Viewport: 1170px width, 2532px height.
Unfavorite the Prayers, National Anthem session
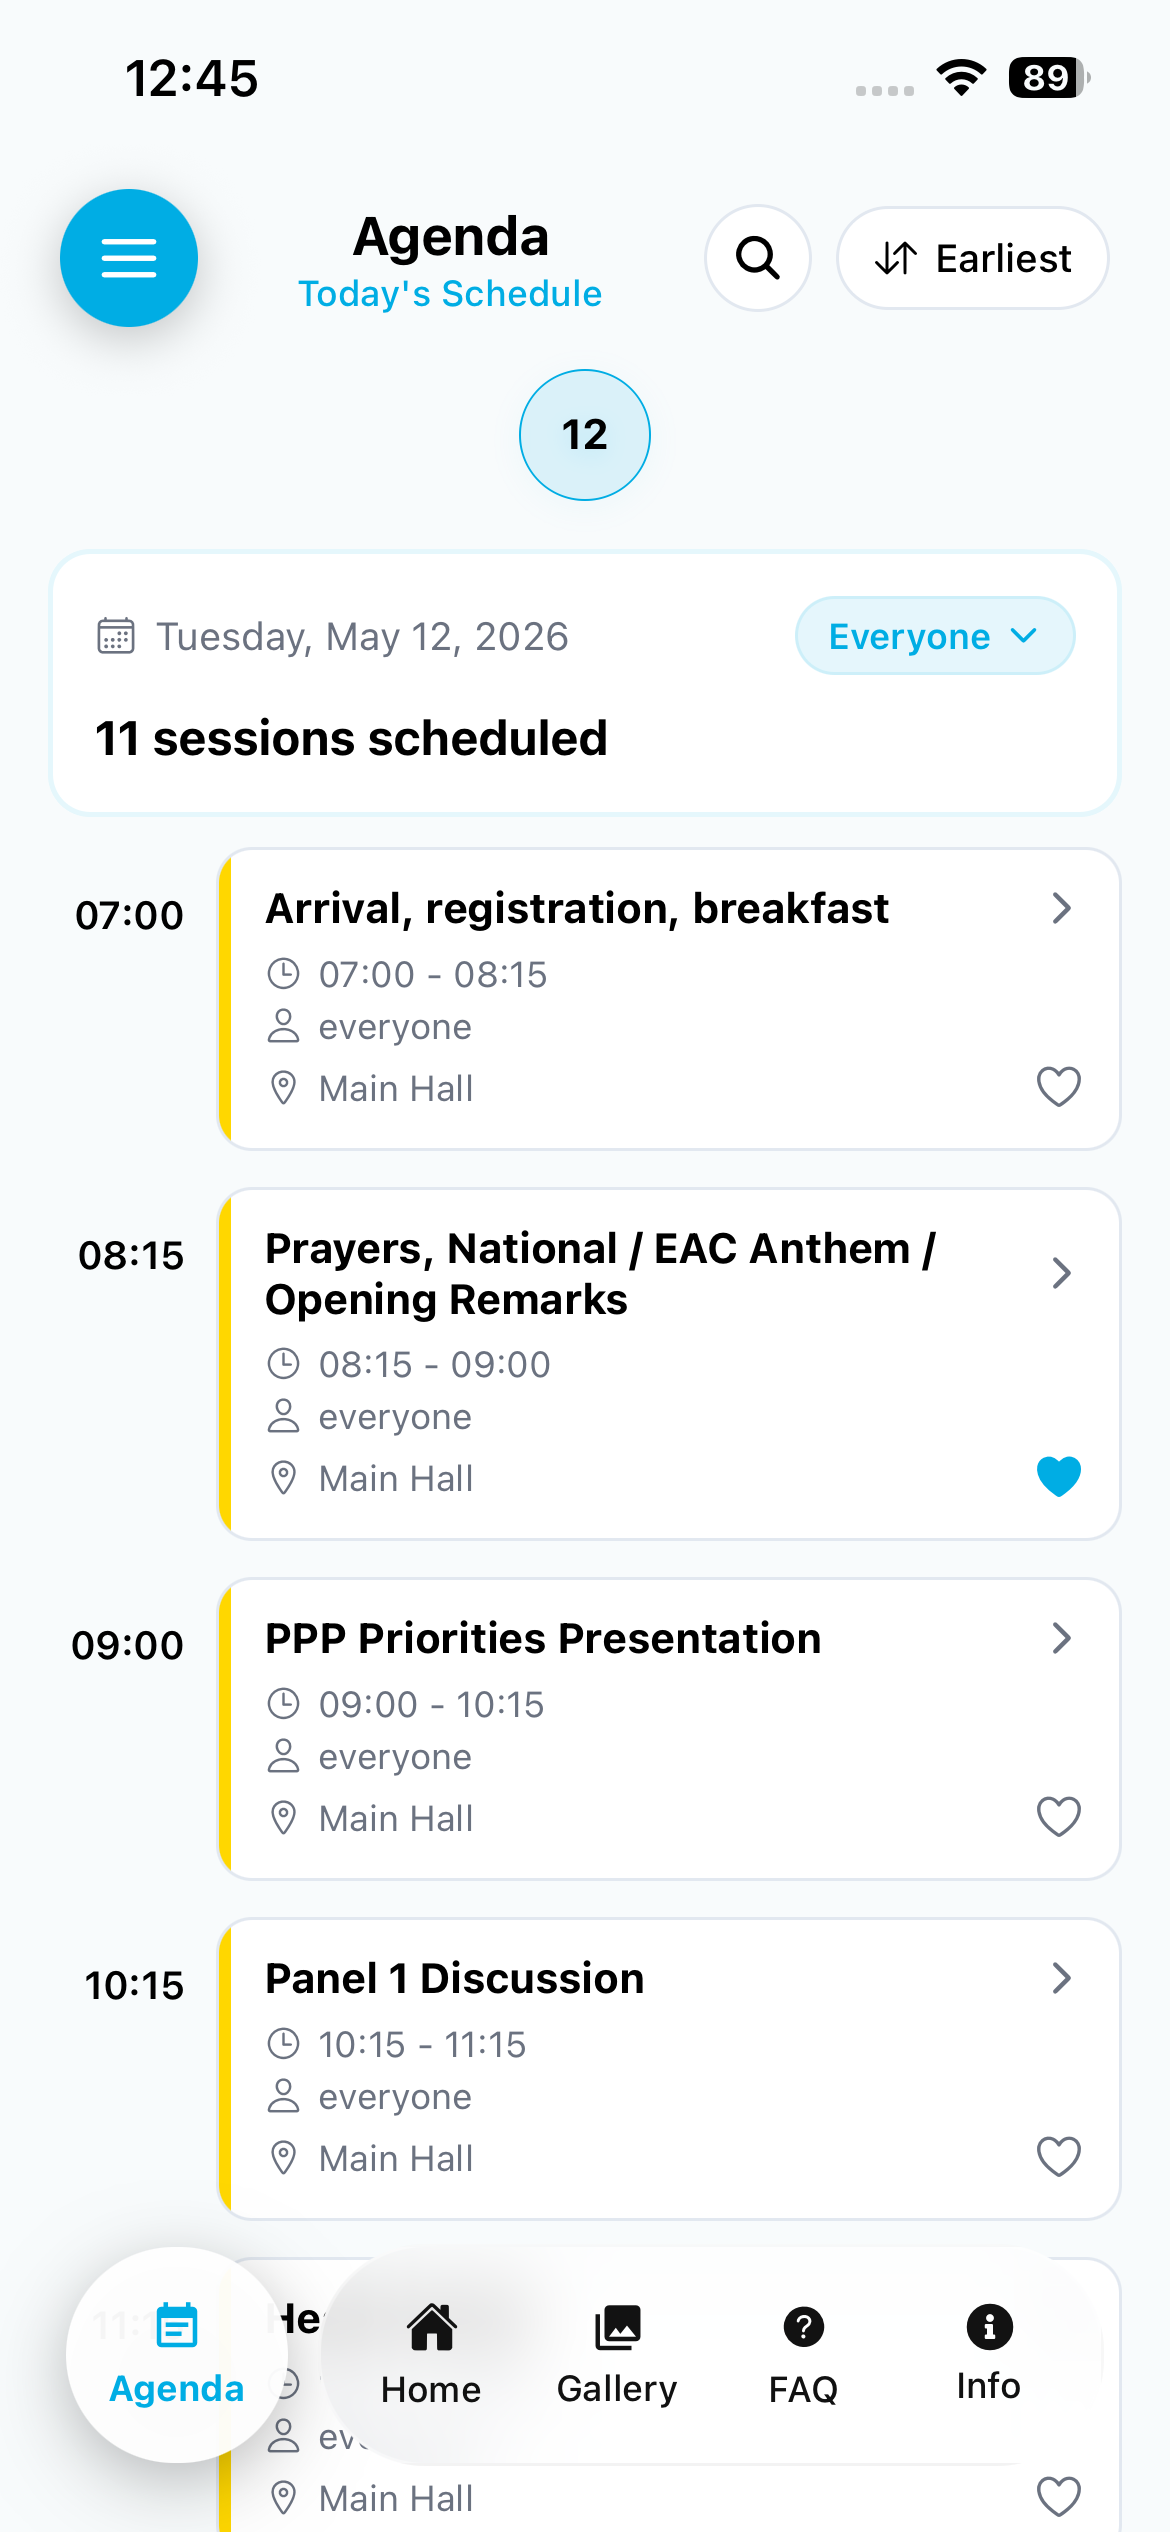pos(1059,1476)
